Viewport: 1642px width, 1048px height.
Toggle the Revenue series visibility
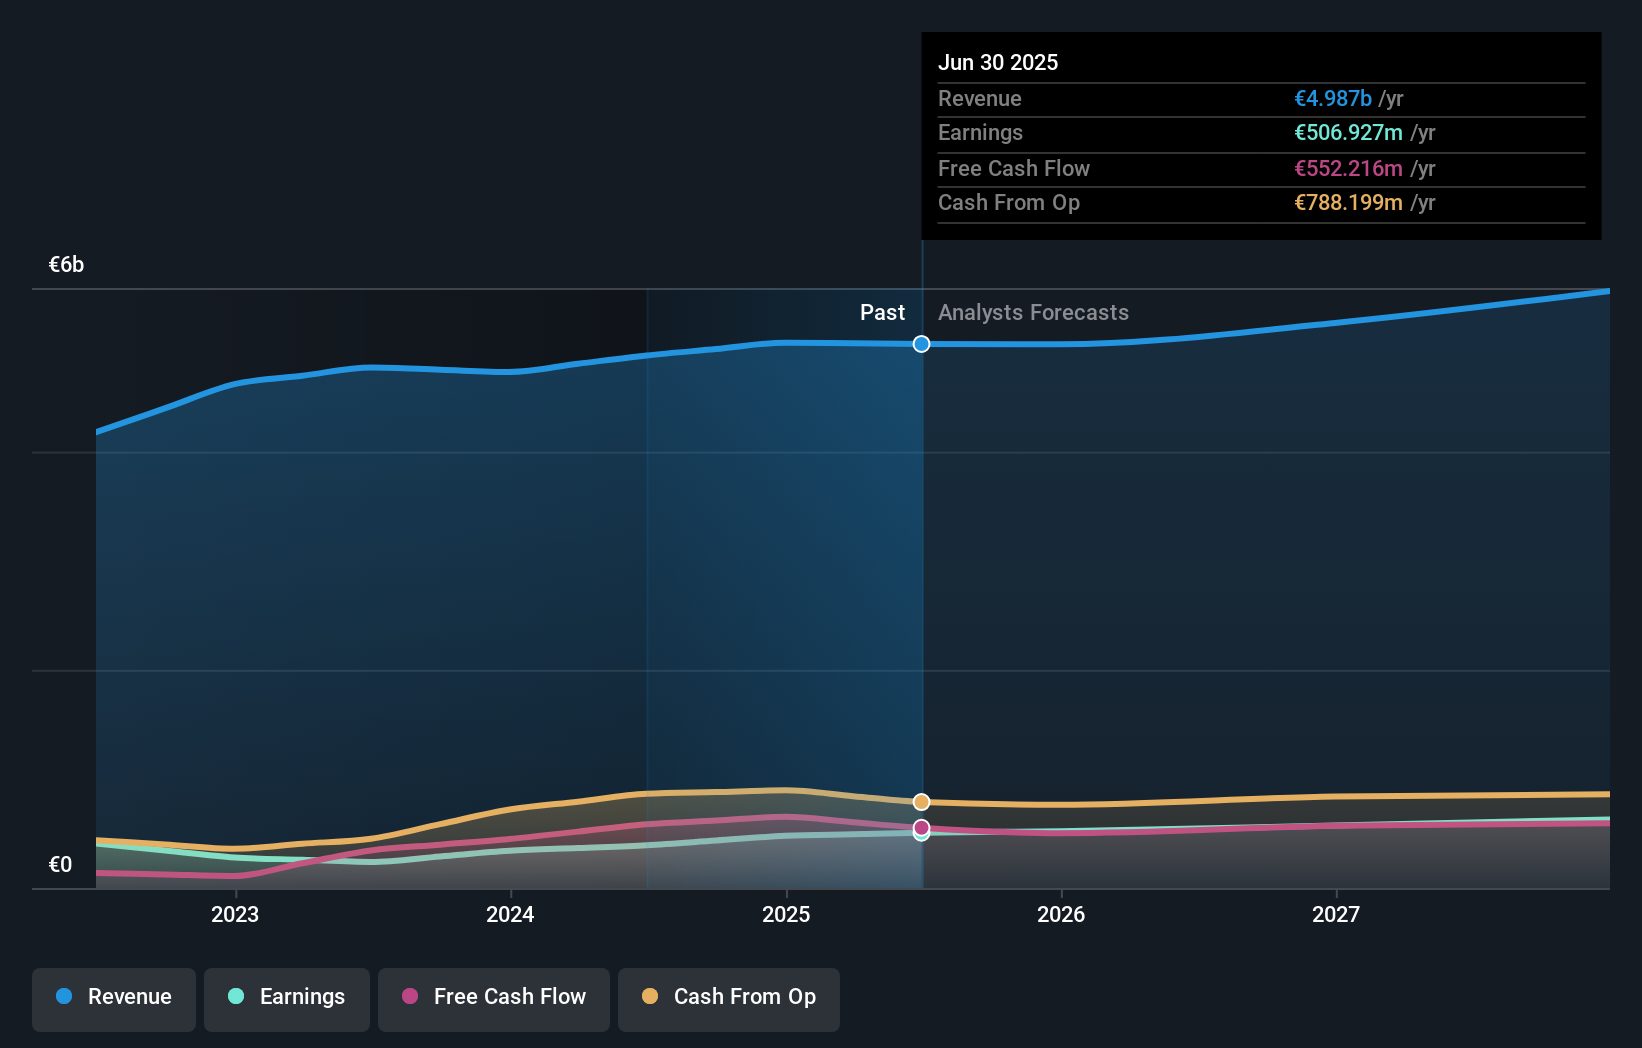click(113, 998)
